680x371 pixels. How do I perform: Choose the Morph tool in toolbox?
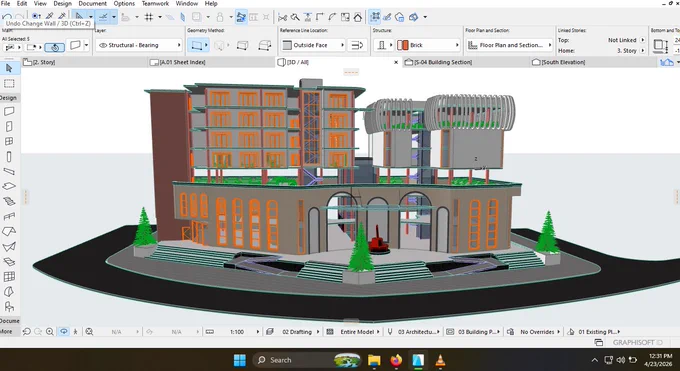(9, 292)
